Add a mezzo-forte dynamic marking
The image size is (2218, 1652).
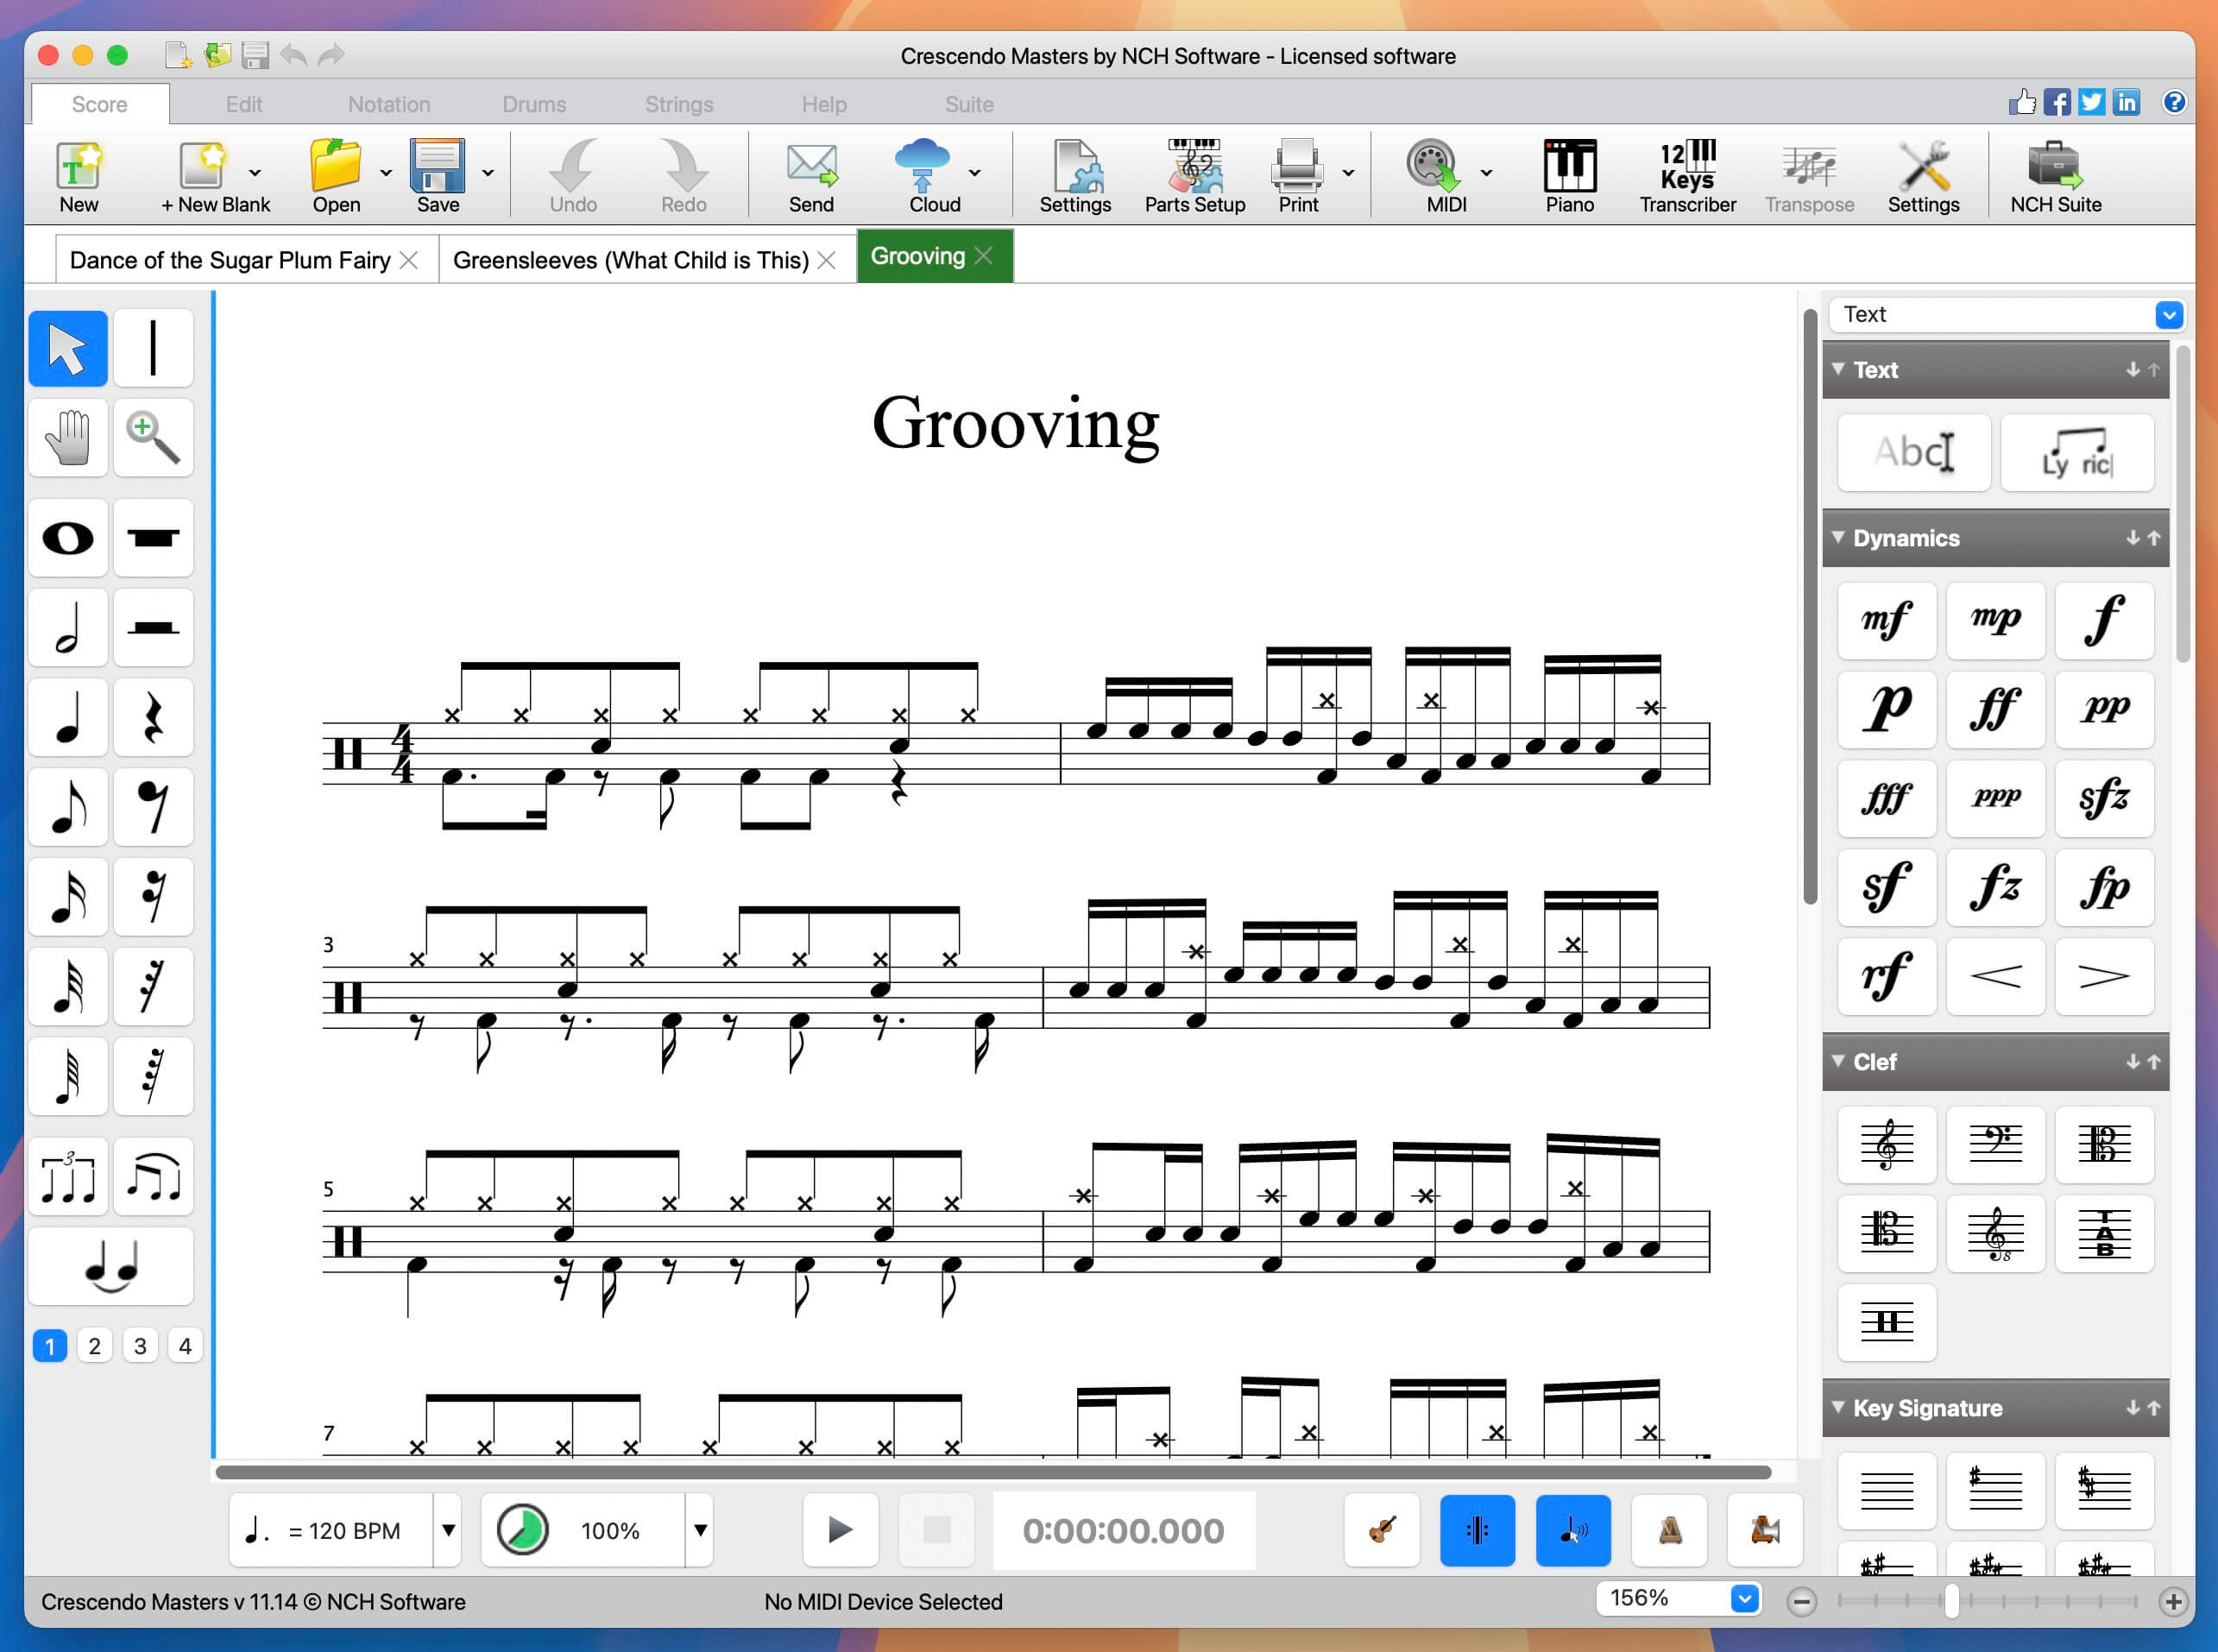1886,620
